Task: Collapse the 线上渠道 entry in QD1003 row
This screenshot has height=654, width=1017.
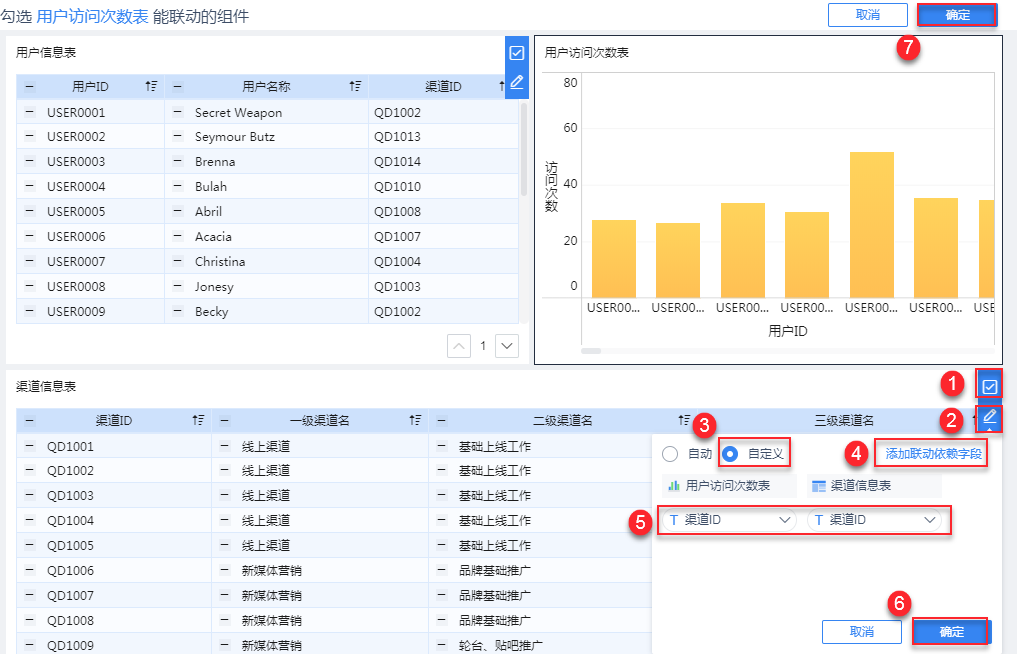Action: (x=224, y=495)
